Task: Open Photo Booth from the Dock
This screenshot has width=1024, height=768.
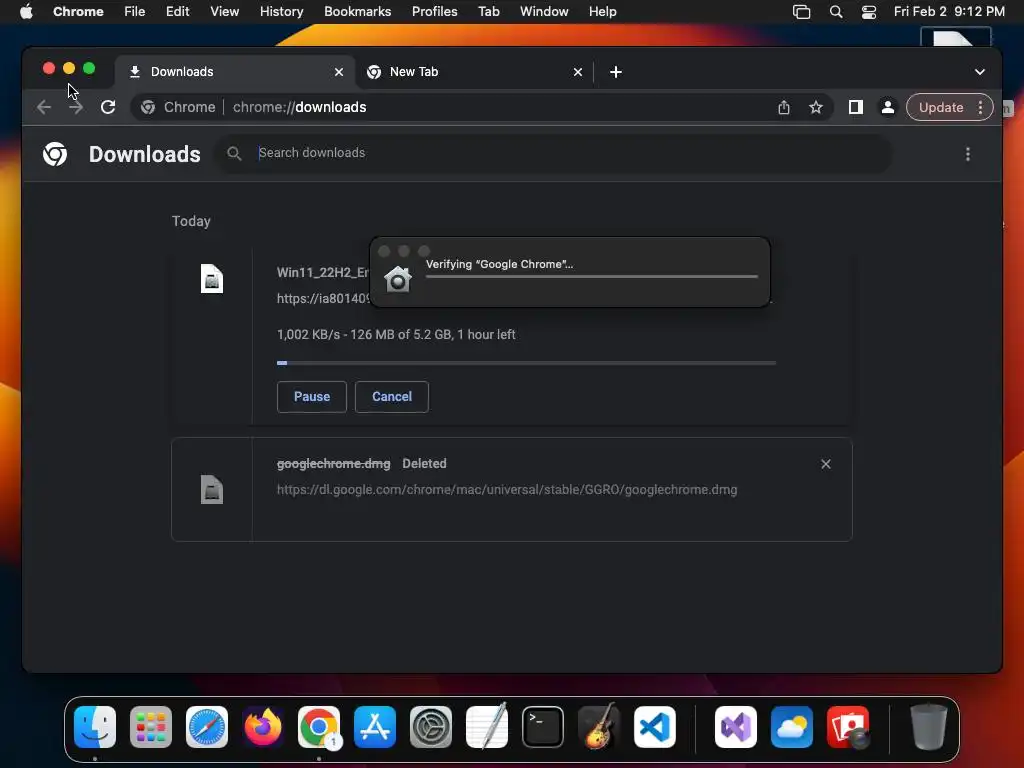Action: pyautogui.click(x=848, y=727)
